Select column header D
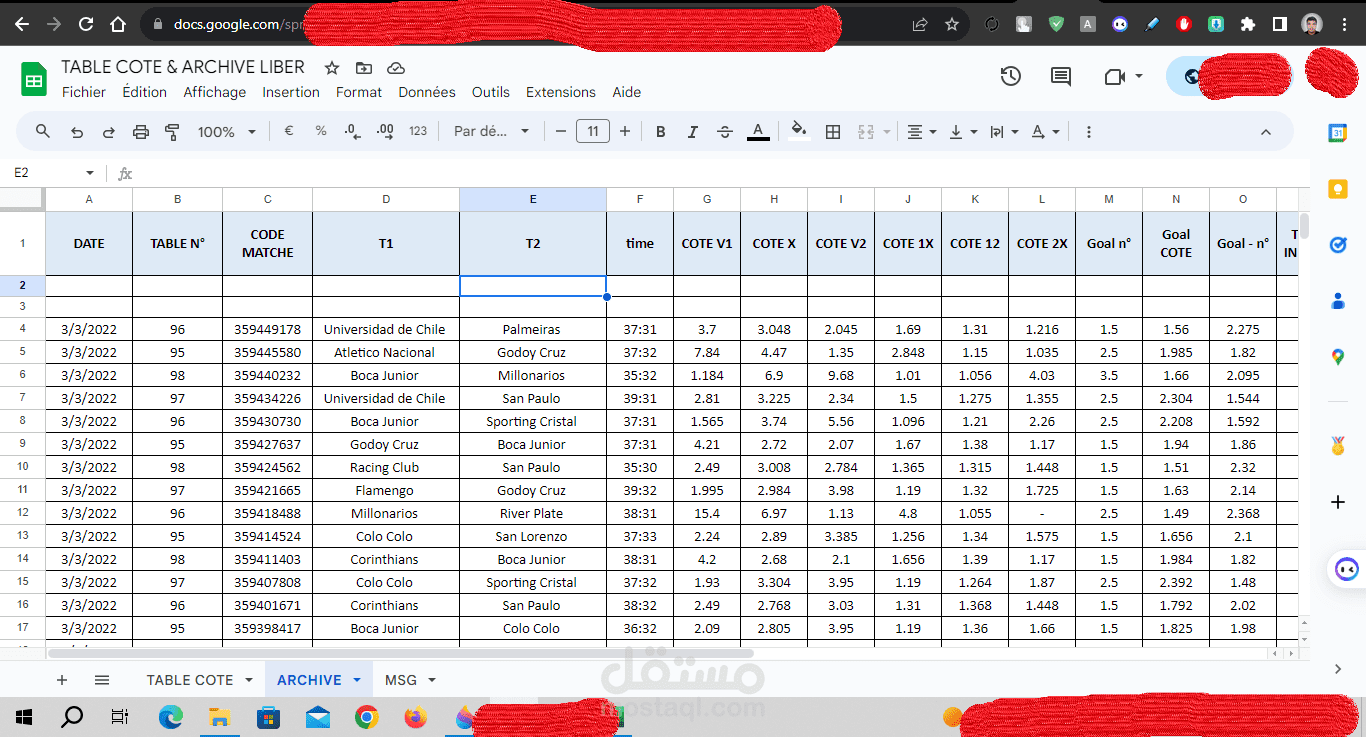 (x=386, y=199)
